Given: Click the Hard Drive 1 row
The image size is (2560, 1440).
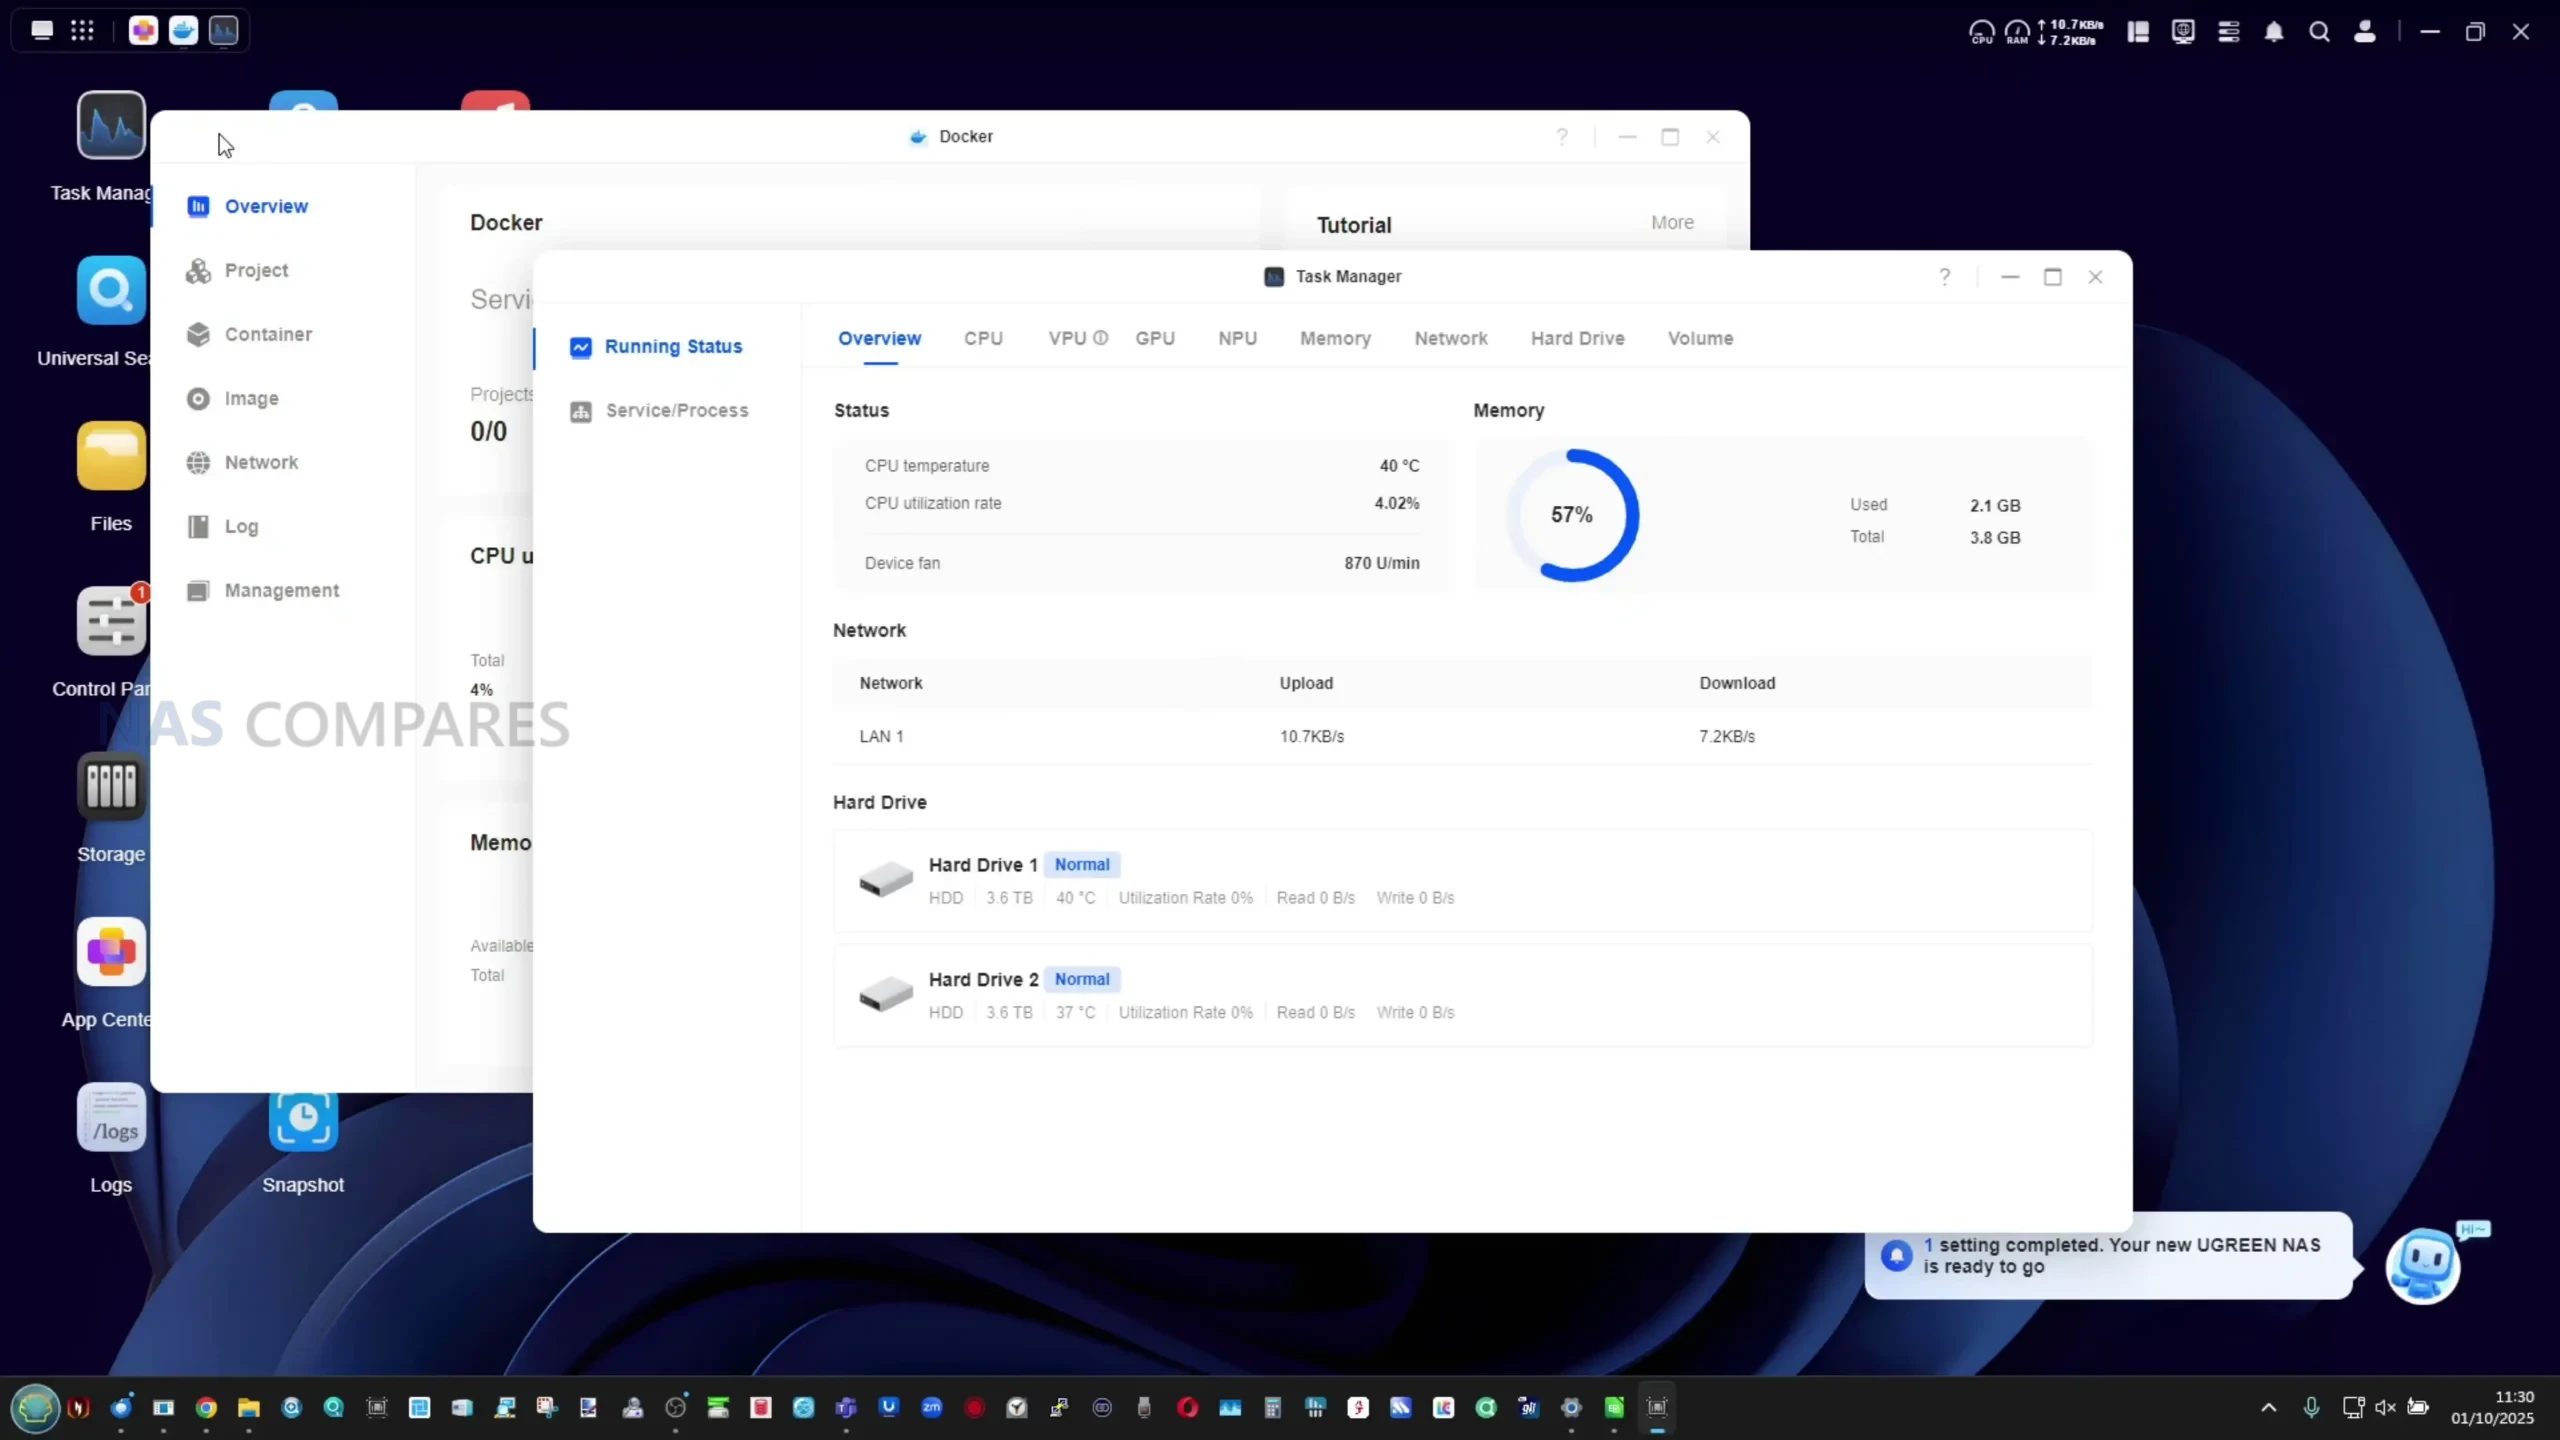Looking at the screenshot, I should [x=1460, y=880].
